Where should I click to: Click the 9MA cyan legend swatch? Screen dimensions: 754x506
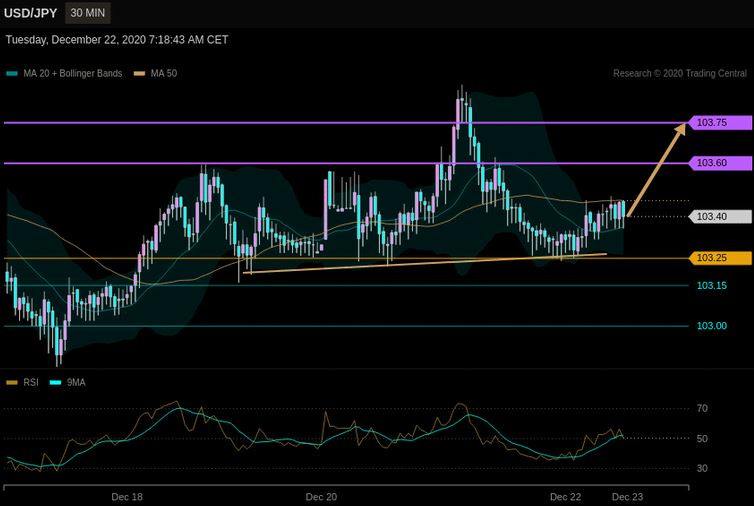(56, 383)
